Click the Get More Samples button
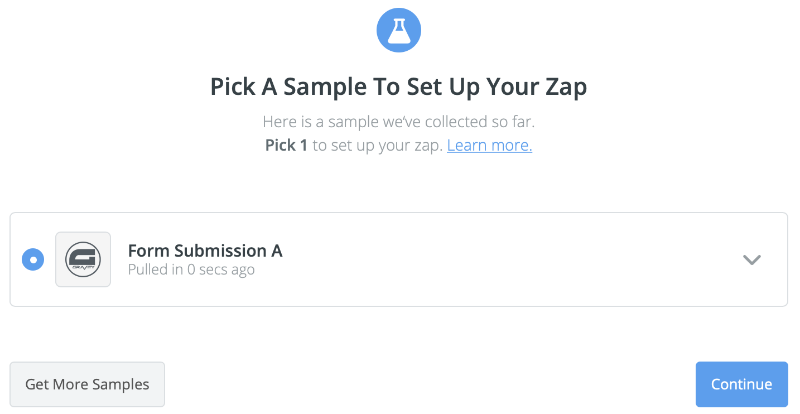 point(87,384)
